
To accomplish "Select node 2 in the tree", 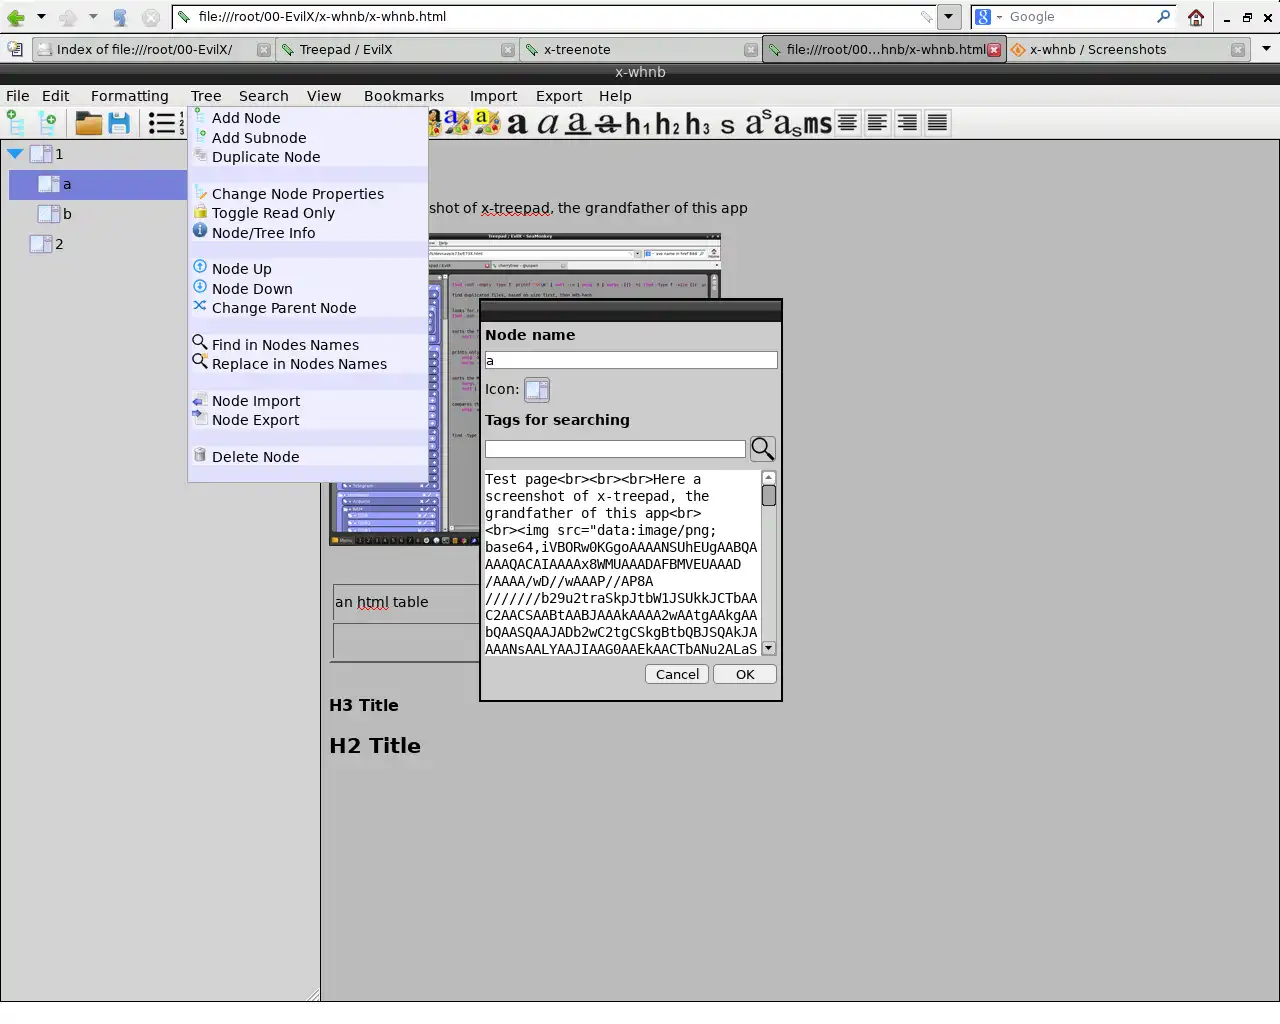I will click(59, 244).
